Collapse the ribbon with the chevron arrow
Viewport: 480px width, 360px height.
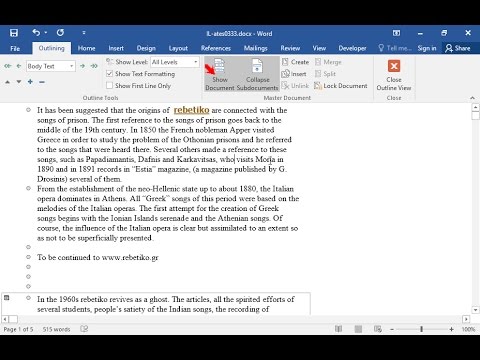(472, 98)
